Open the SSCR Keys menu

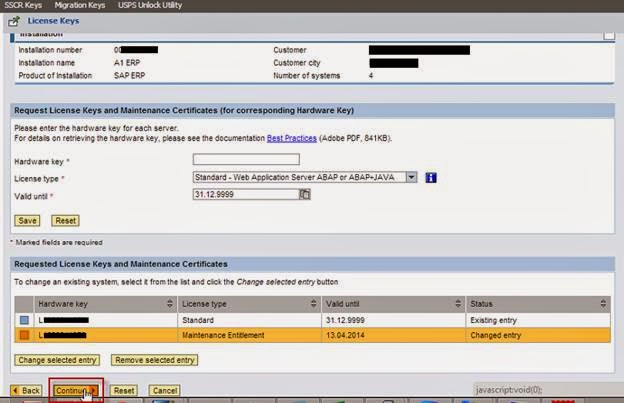pos(23,5)
